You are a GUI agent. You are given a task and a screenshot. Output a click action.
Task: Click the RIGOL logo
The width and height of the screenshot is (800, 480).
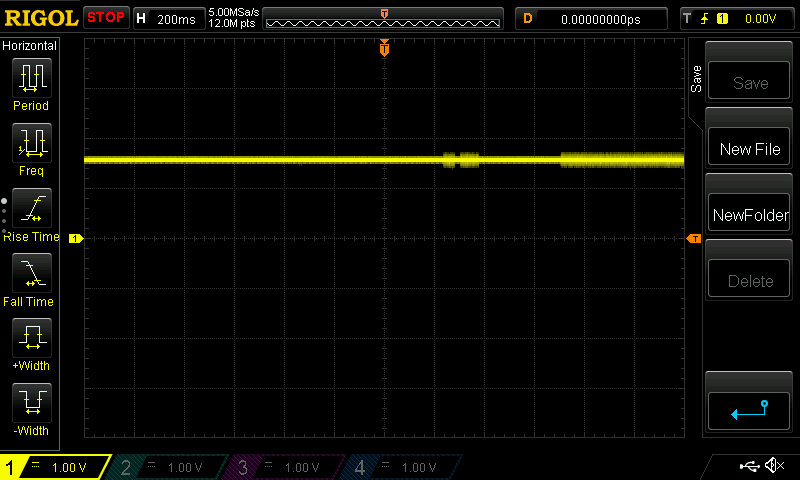coord(41,18)
